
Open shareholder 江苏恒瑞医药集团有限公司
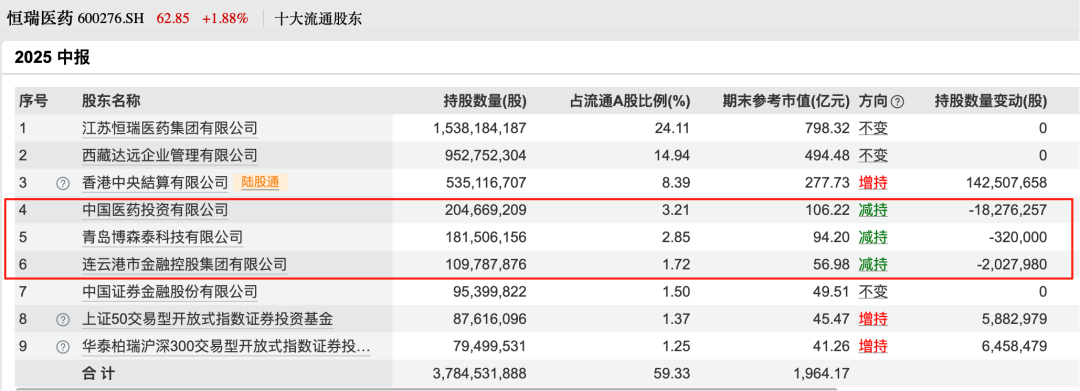point(169,128)
